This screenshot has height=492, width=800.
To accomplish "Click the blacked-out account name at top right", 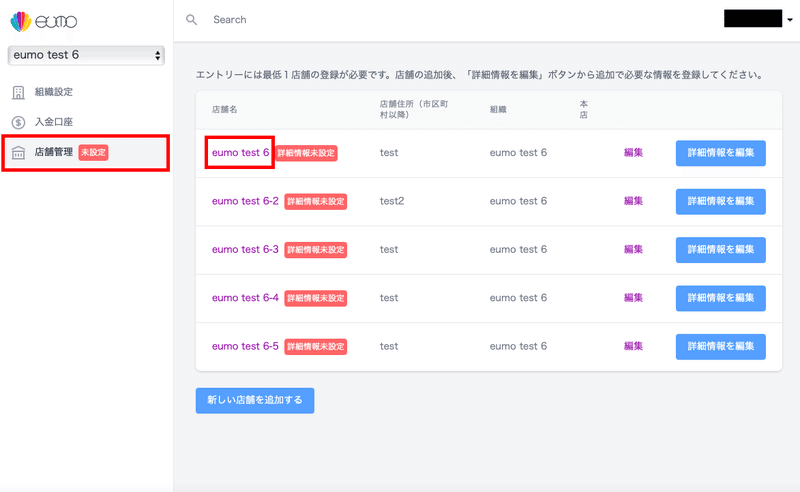I will [x=753, y=18].
